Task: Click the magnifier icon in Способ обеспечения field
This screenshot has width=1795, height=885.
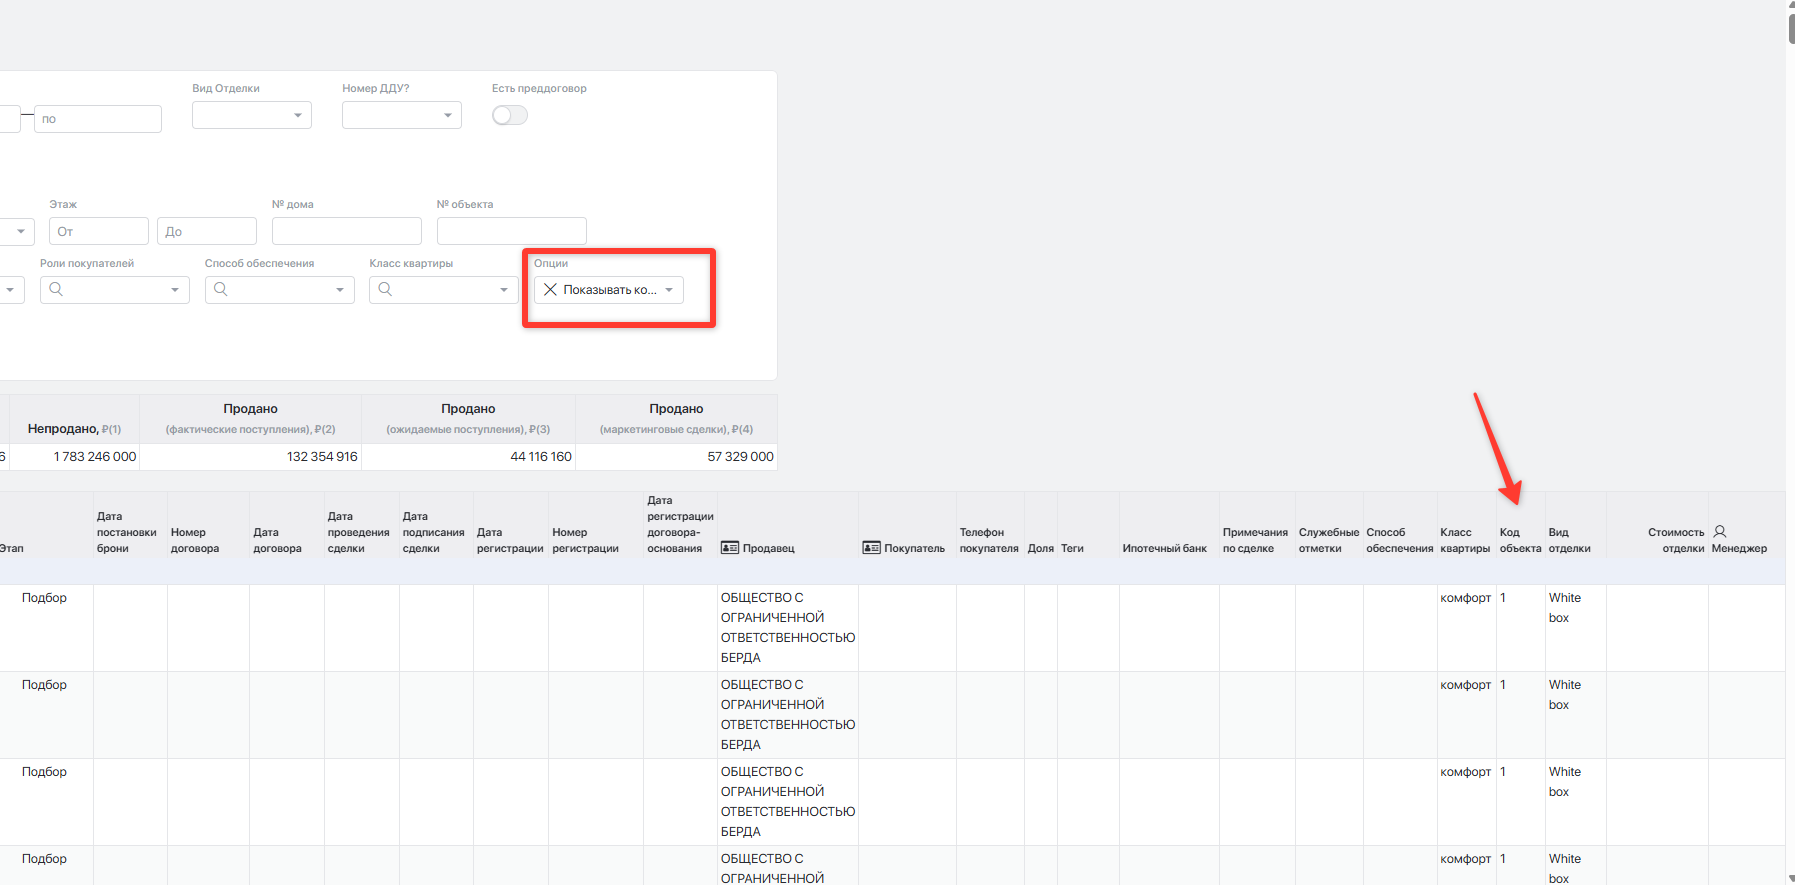Action: coord(221,289)
